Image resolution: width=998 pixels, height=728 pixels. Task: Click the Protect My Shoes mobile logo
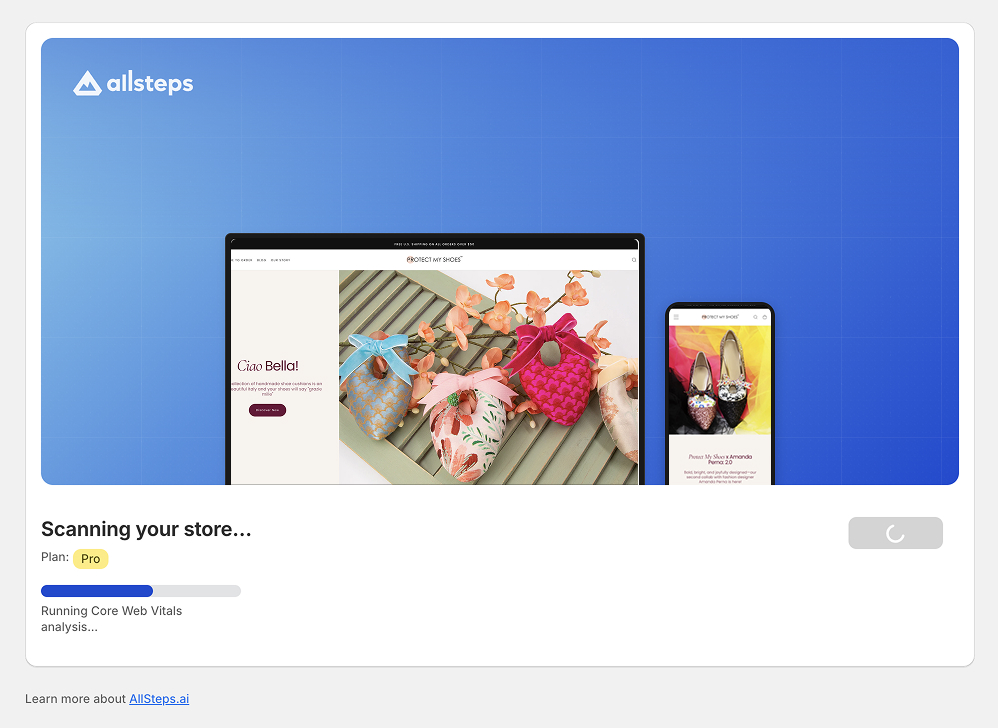click(720, 317)
